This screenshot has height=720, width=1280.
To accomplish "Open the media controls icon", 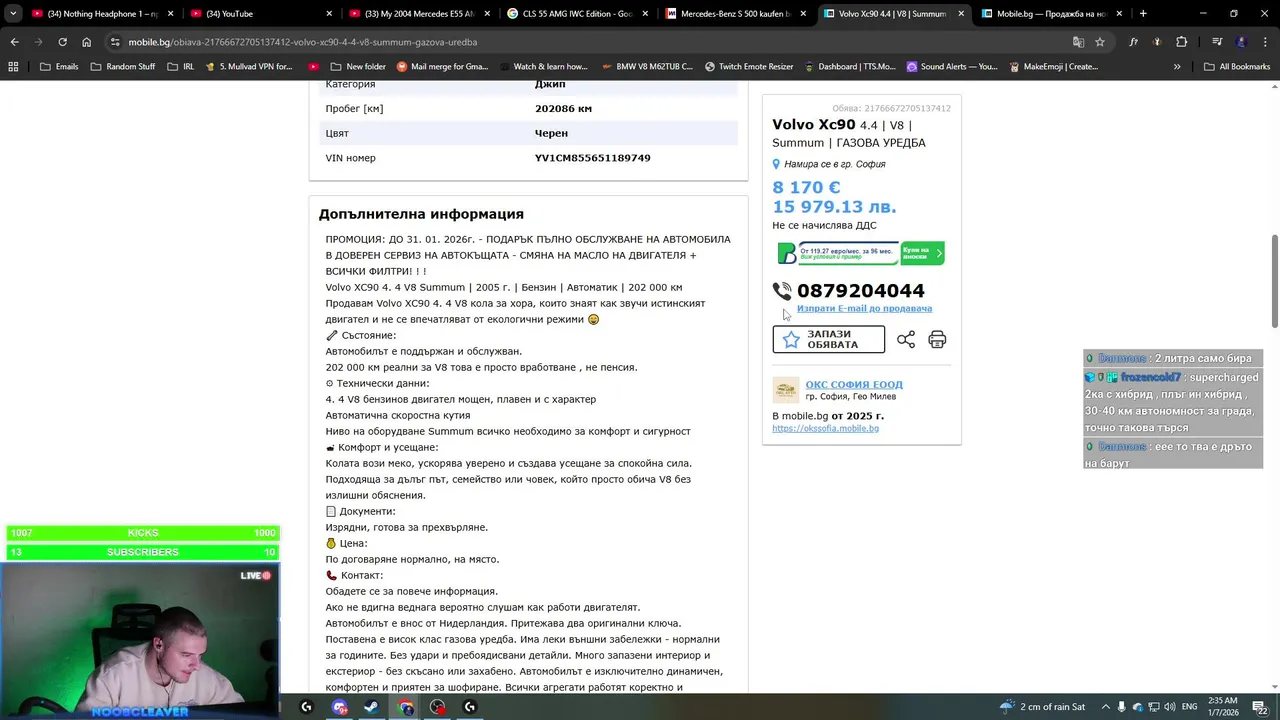I will tap(1217, 42).
